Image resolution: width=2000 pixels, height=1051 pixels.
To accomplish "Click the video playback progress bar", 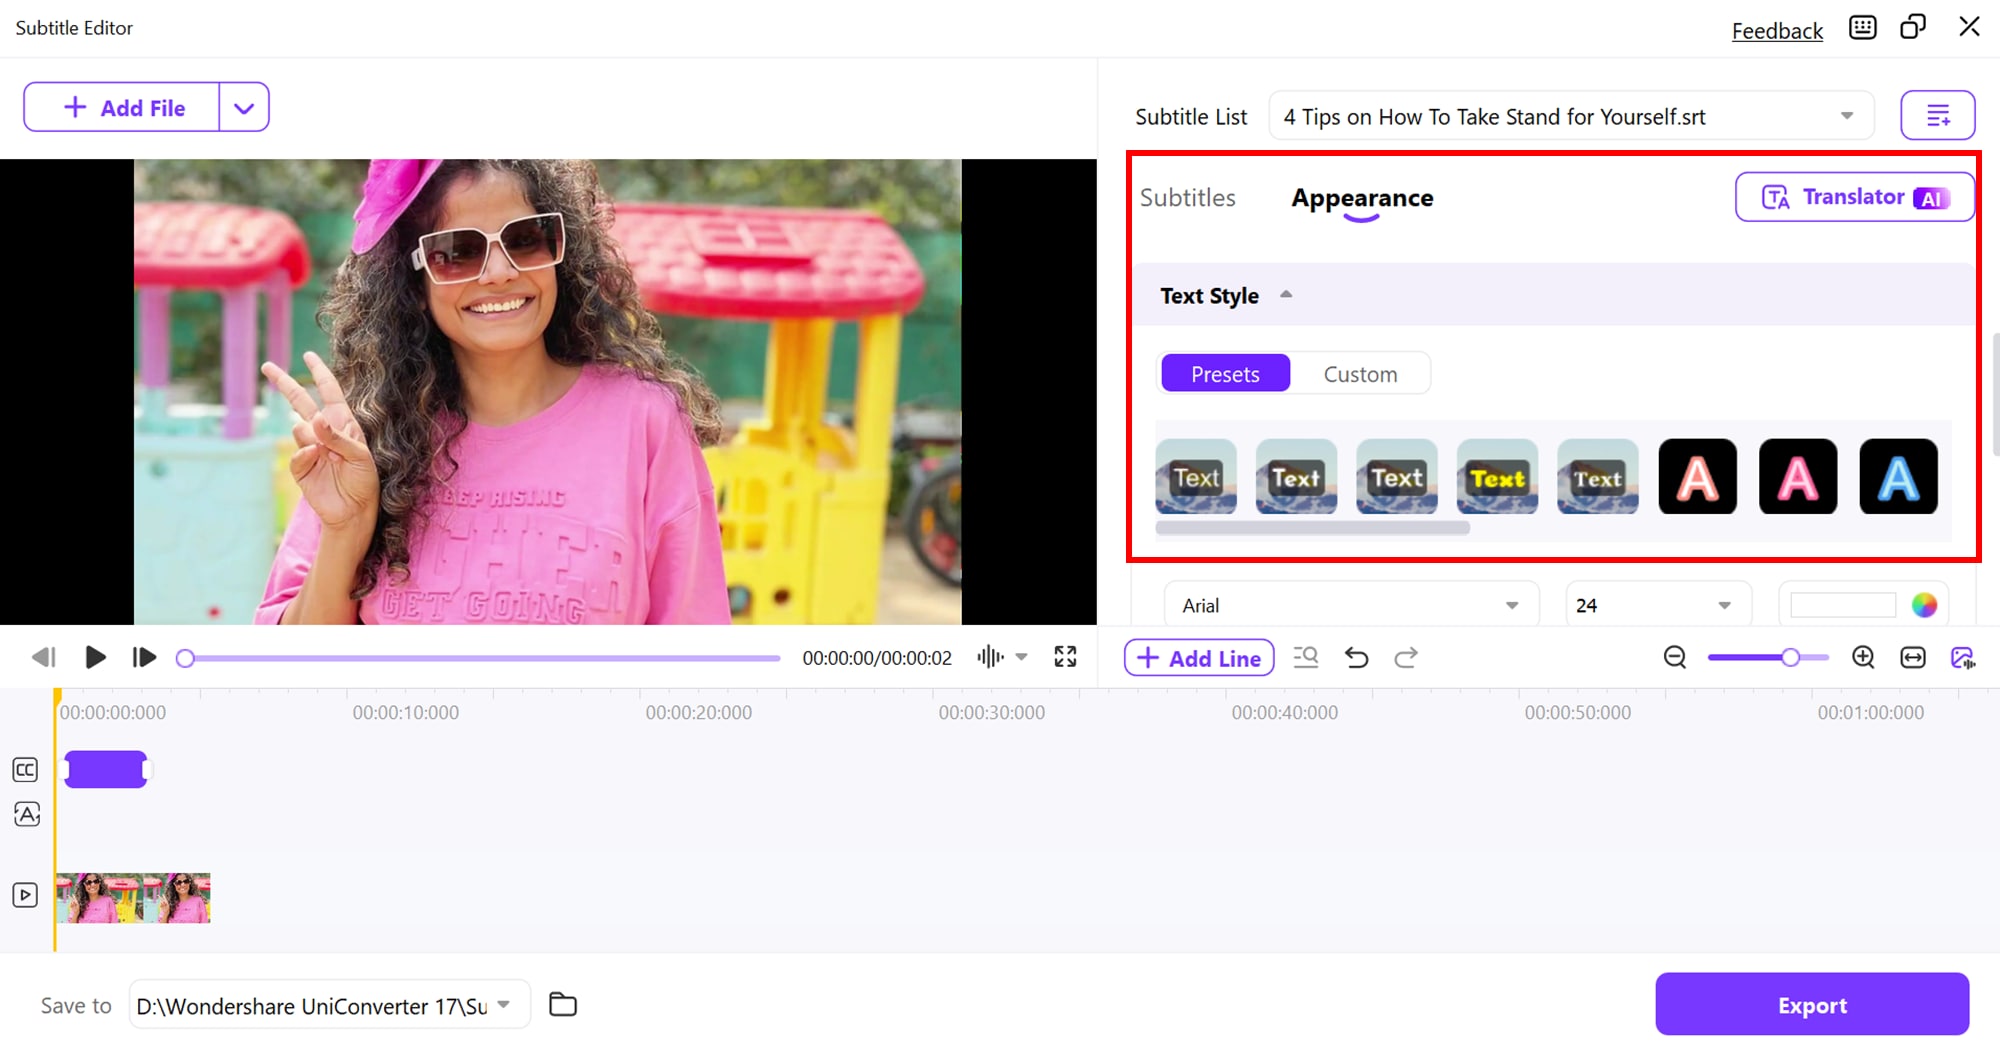I will pyautogui.click(x=478, y=658).
